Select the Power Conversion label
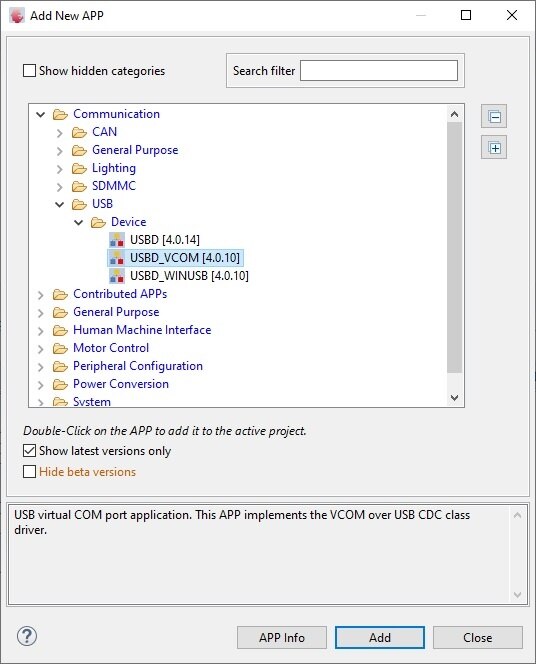This screenshot has height=664, width=536. [121, 384]
